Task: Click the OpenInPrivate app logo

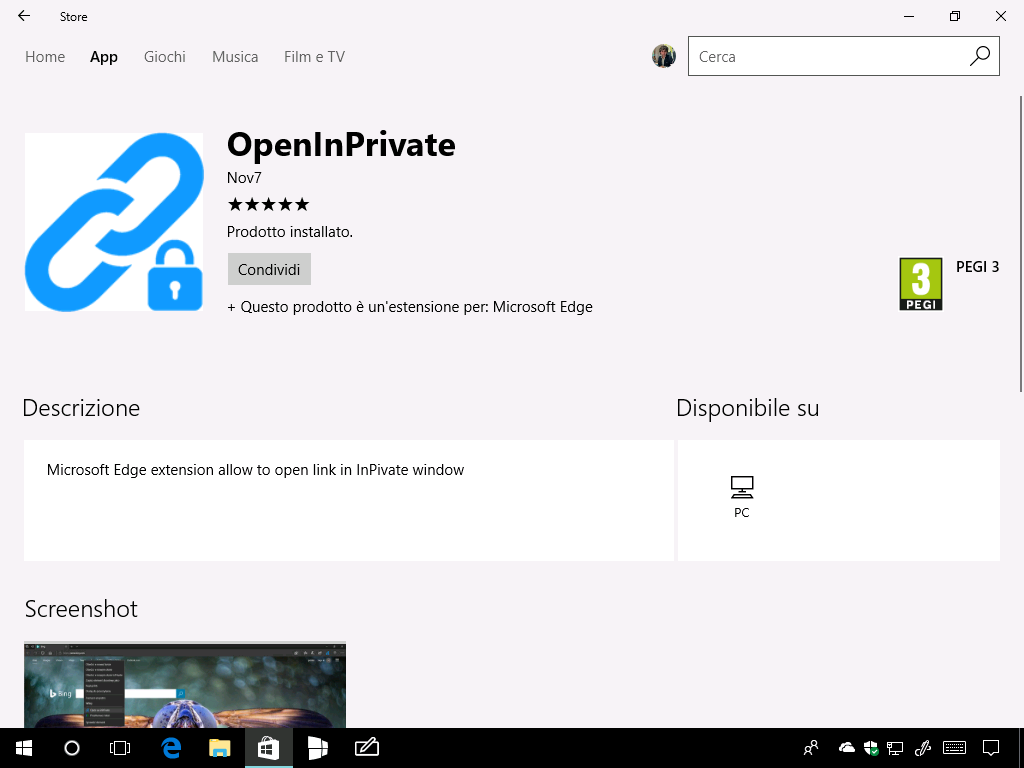Action: (114, 222)
